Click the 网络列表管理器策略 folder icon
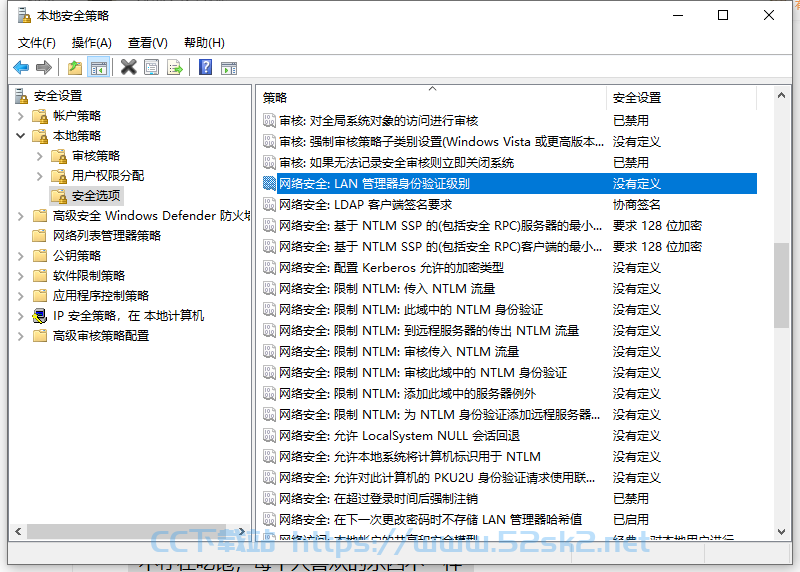 pyautogui.click(x=40, y=236)
